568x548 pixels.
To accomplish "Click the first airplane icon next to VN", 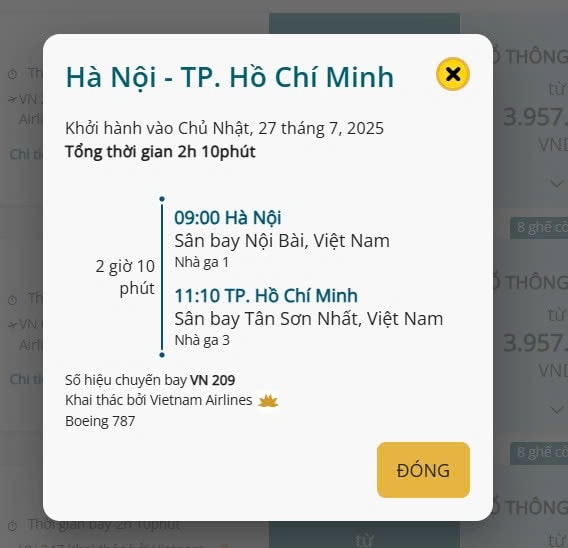I will pyautogui.click(x=13, y=99).
